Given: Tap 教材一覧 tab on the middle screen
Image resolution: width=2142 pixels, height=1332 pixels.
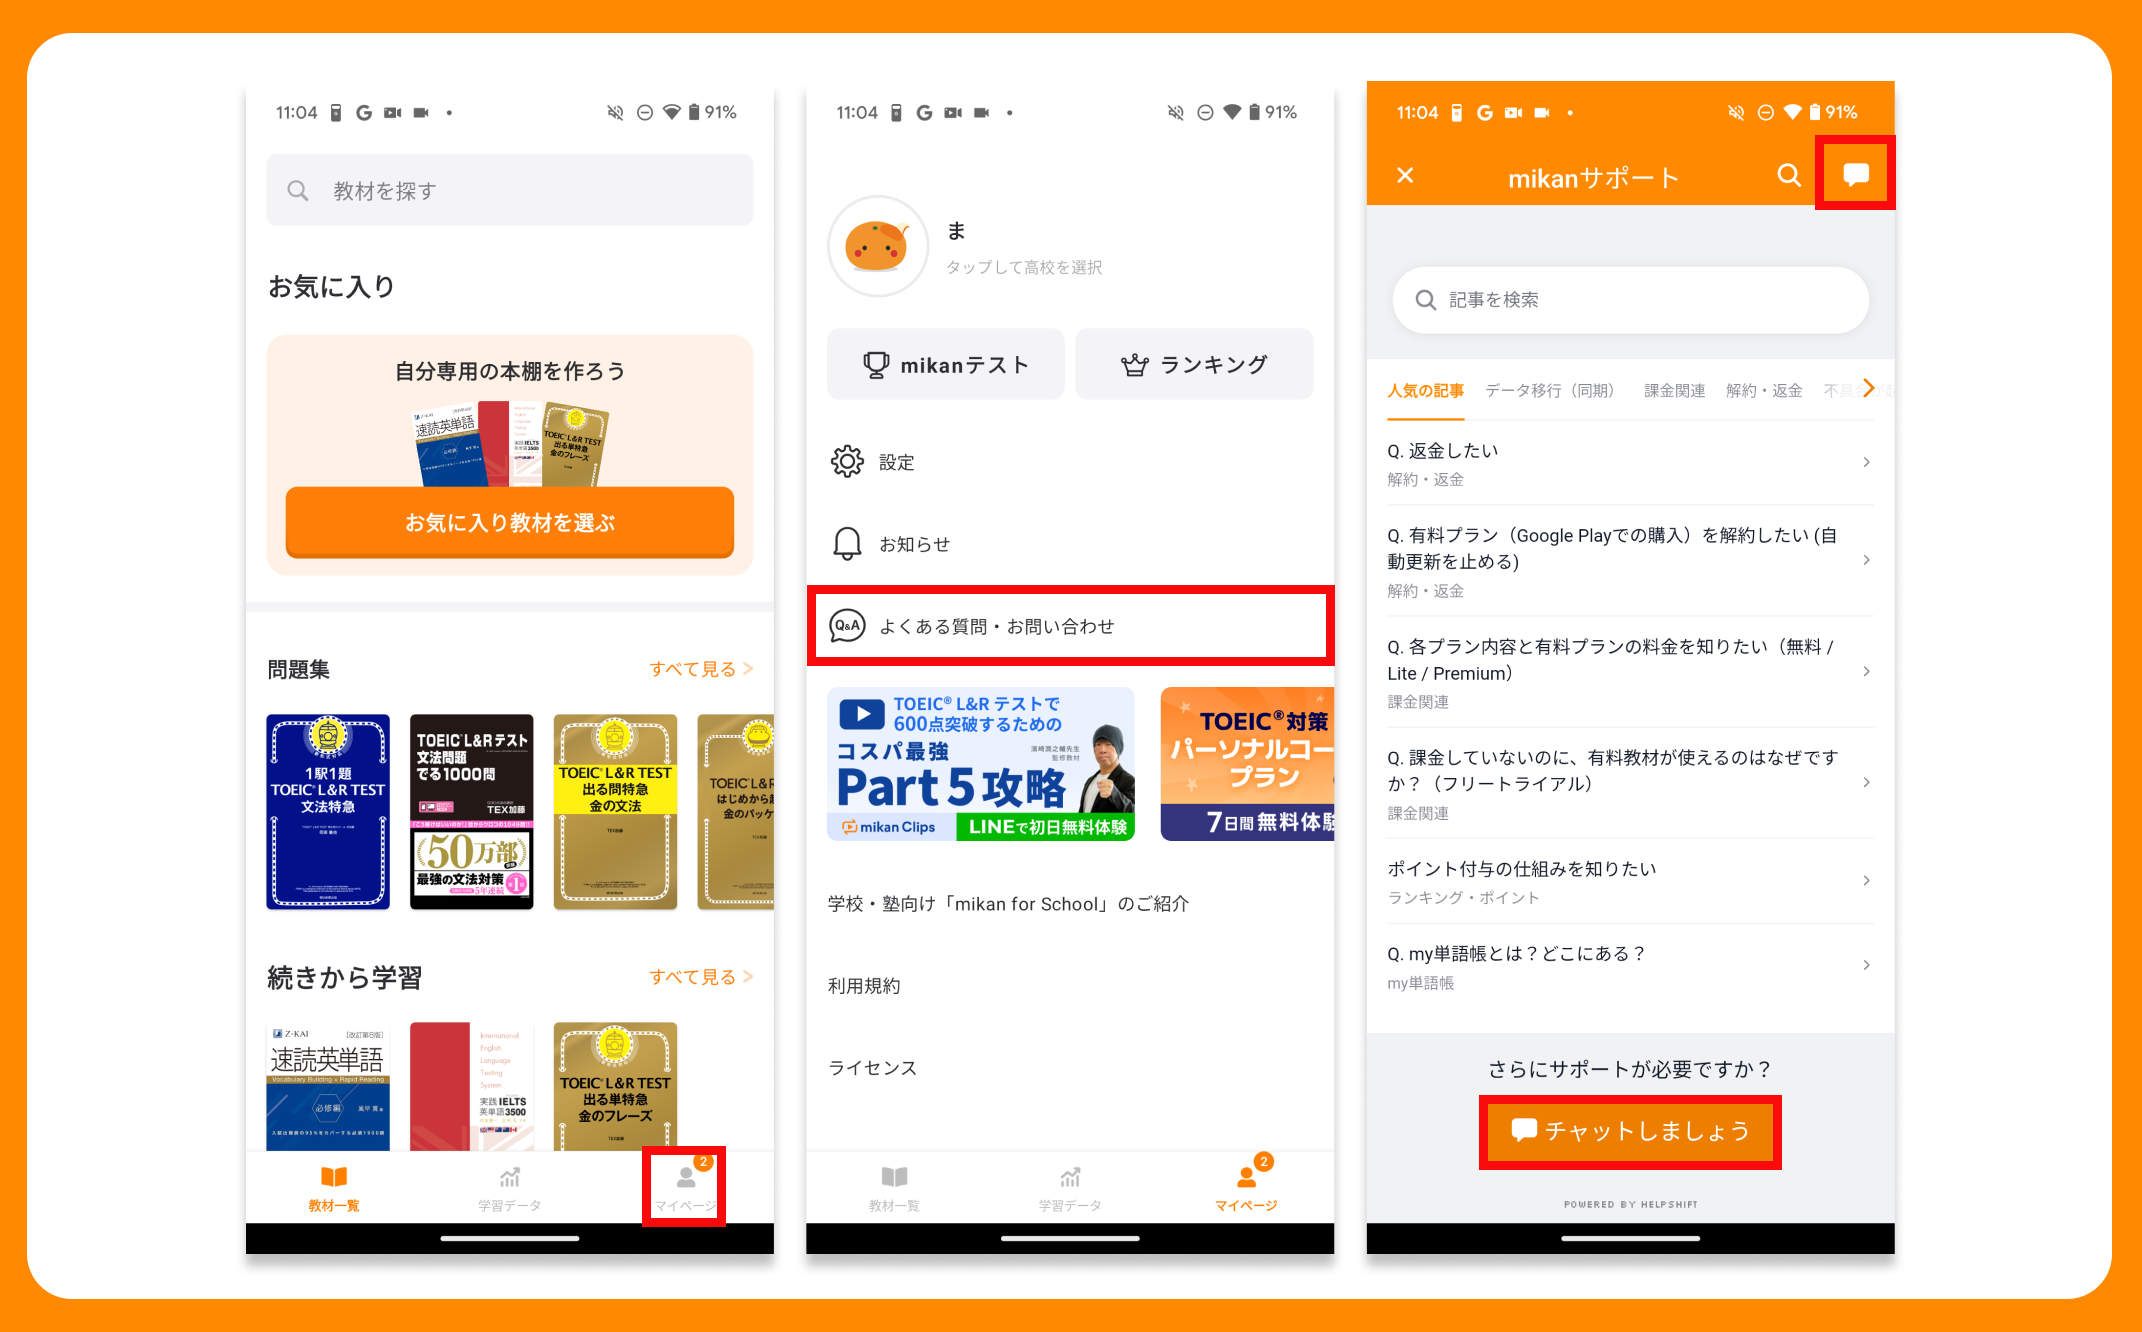Looking at the screenshot, I should [894, 1187].
